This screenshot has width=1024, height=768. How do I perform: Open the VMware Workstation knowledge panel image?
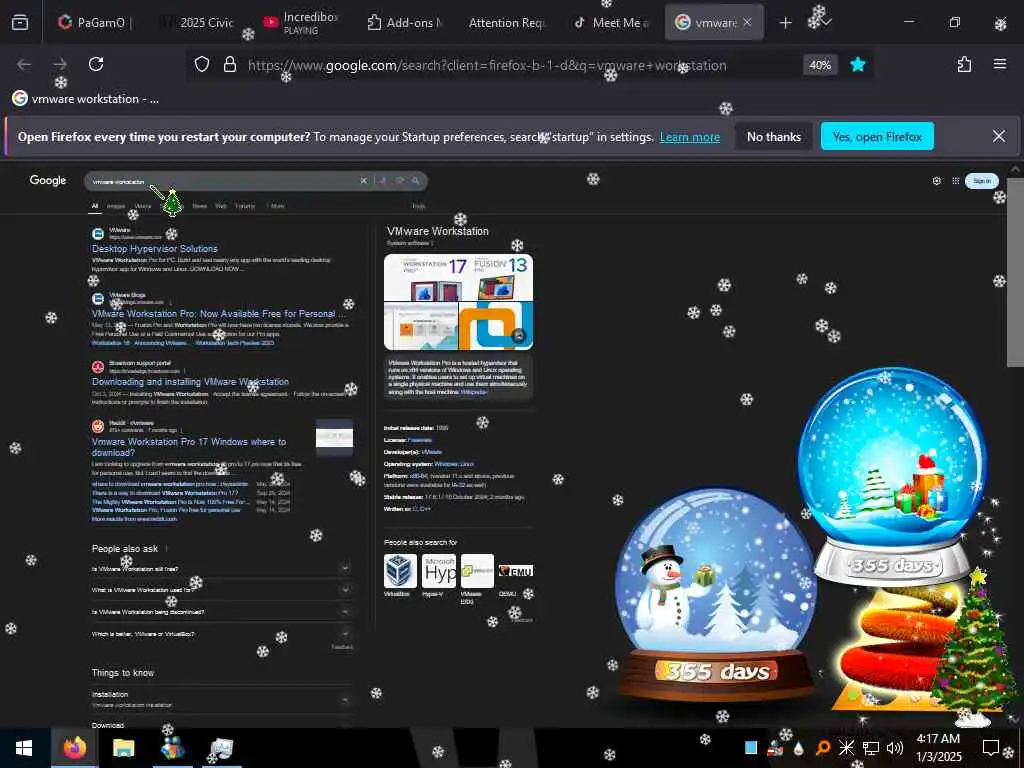coord(458,302)
